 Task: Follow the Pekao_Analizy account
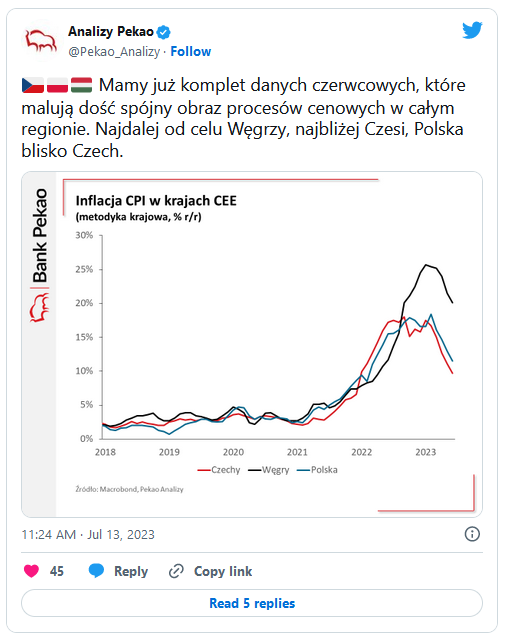(x=191, y=51)
